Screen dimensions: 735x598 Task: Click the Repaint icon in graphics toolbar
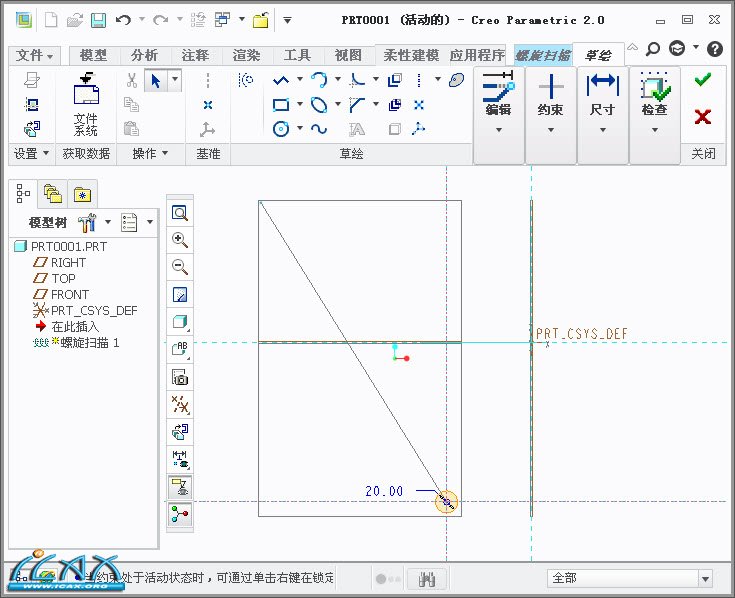click(x=180, y=295)
